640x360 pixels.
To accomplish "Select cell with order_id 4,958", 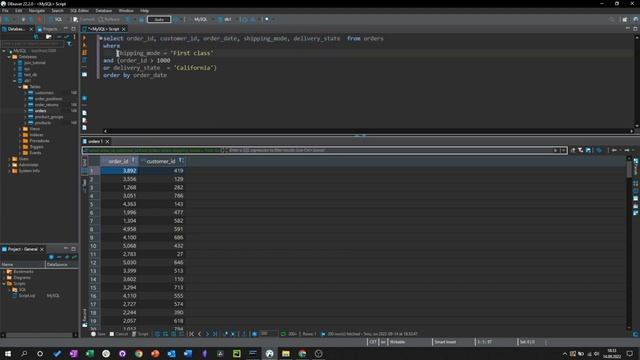I will pos(119,229).
